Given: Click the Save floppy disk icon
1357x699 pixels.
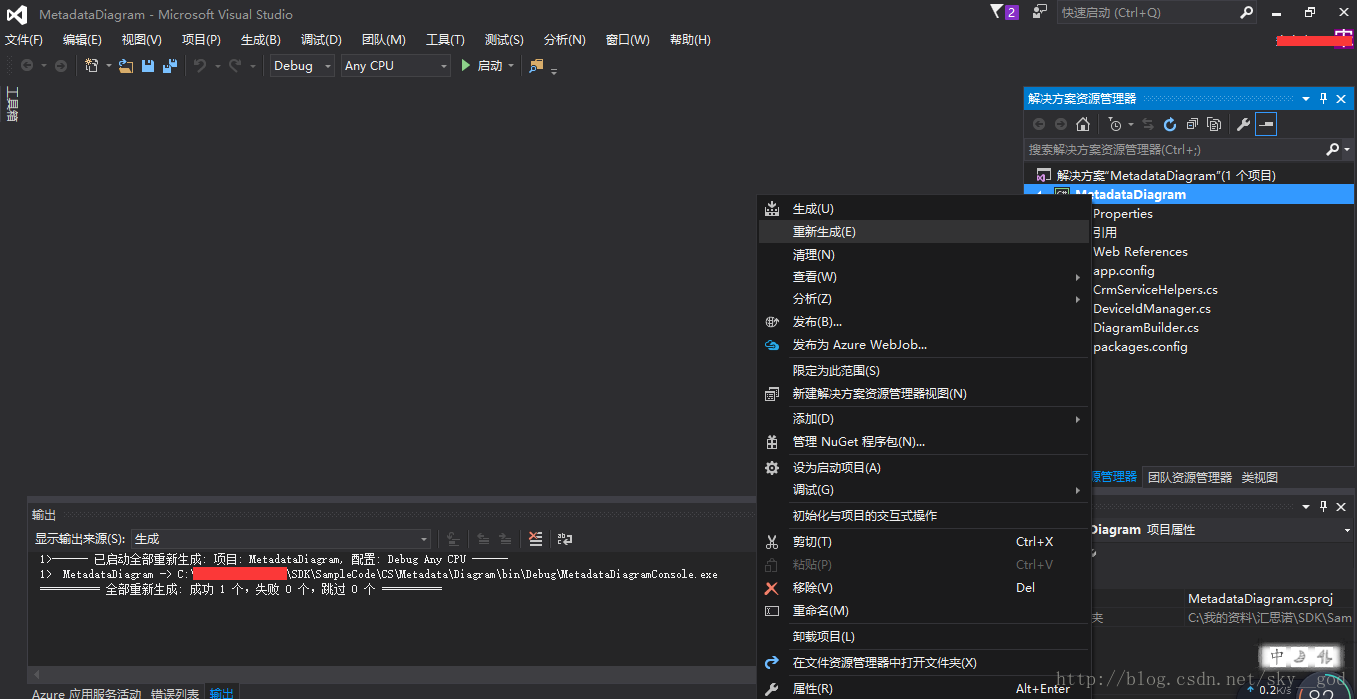Looking at the screenshot, I should pos(148,66).
